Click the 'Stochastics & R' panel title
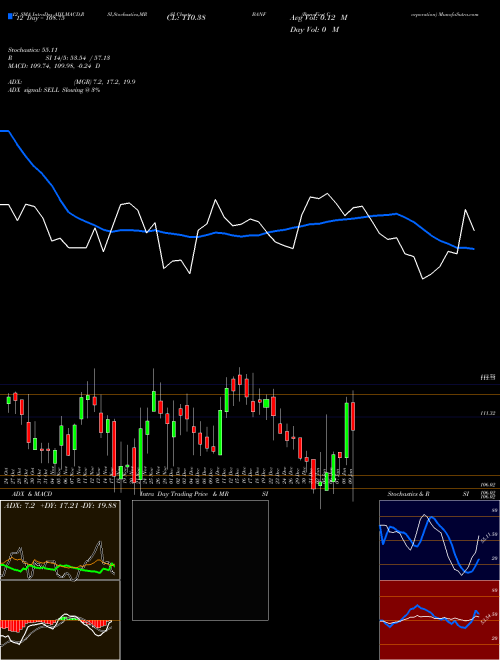 coord(409,494)
